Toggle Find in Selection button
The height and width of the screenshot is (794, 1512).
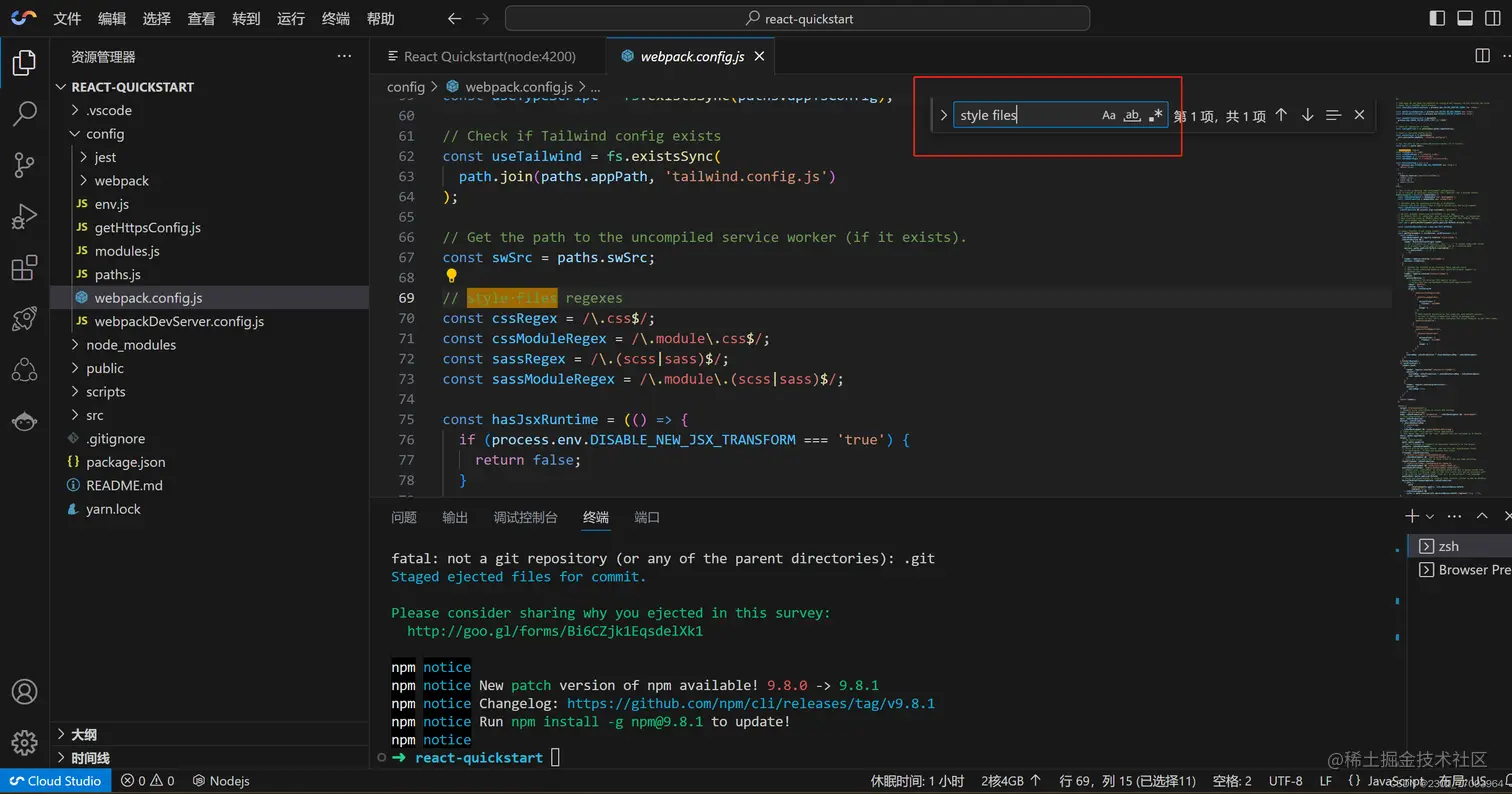(1333, 115)
